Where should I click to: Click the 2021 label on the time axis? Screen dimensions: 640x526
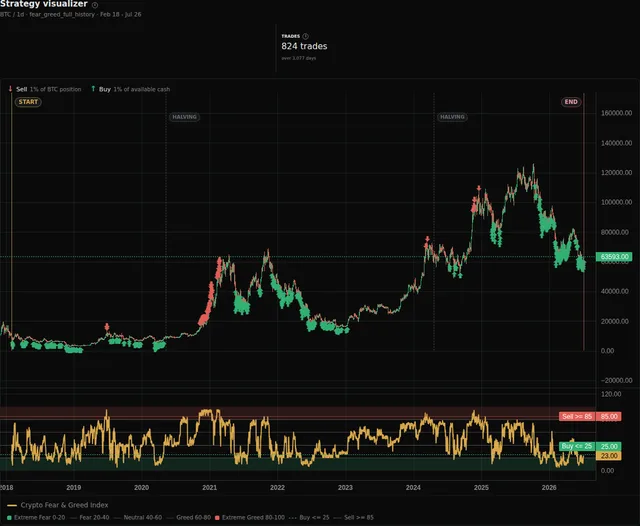click(x=209, y=487)
